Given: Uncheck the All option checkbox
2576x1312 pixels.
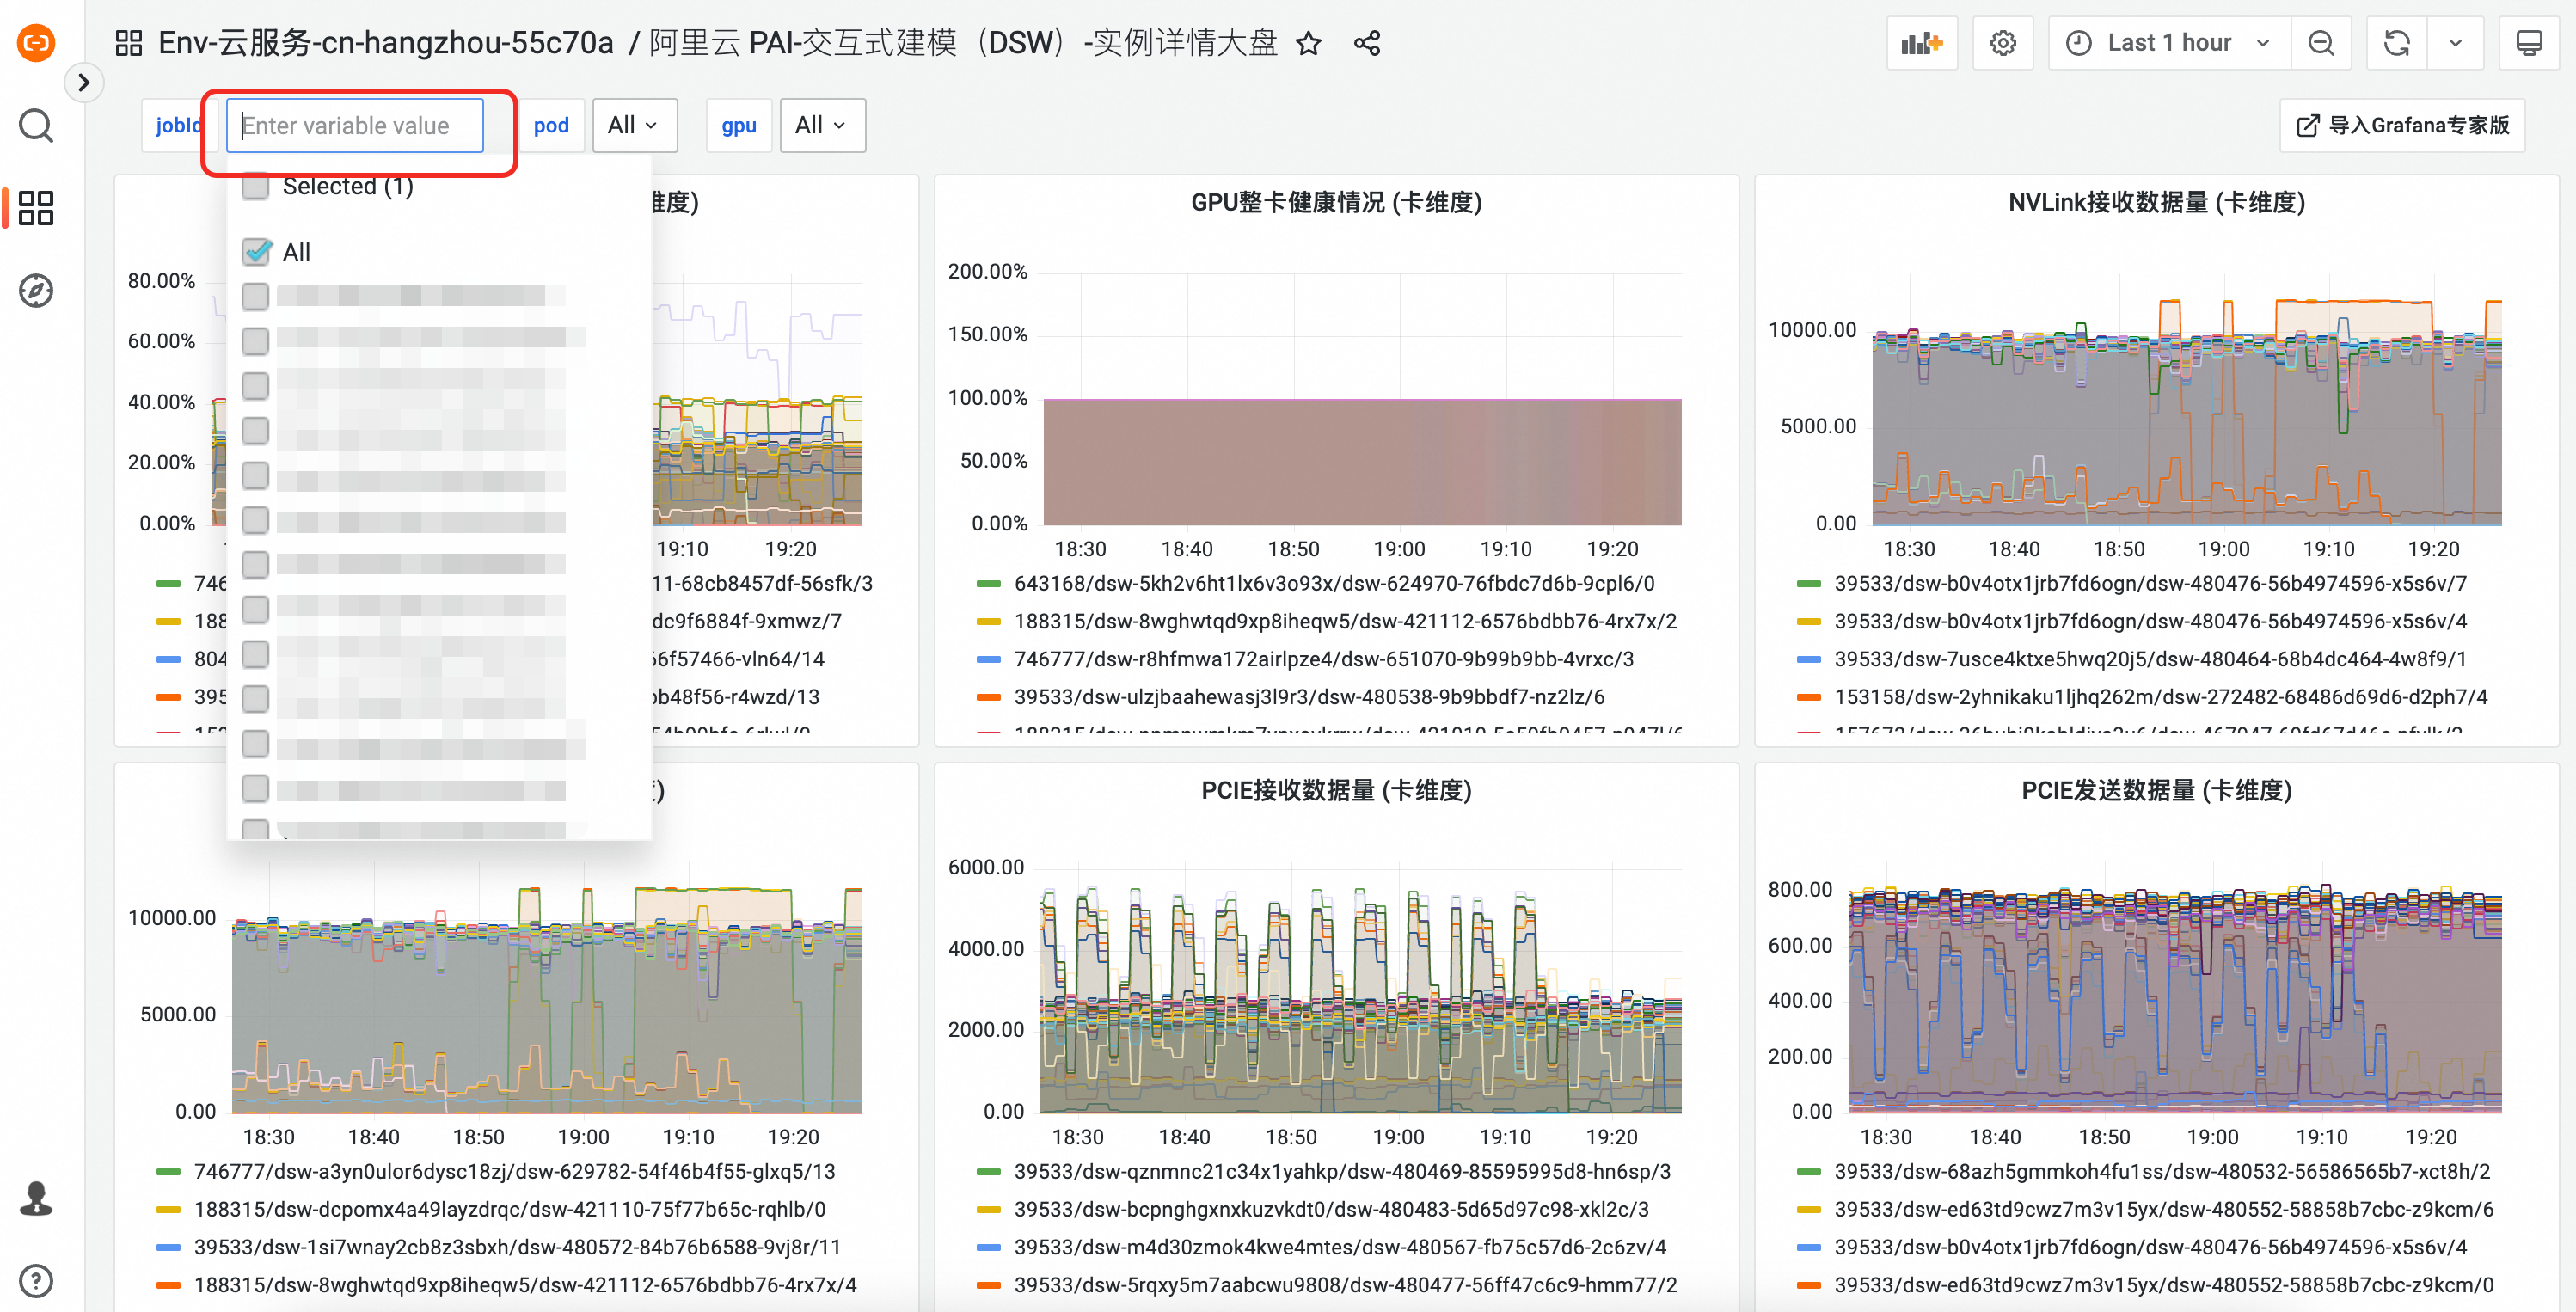Looking at the screenshot, I should pos(256,252).
